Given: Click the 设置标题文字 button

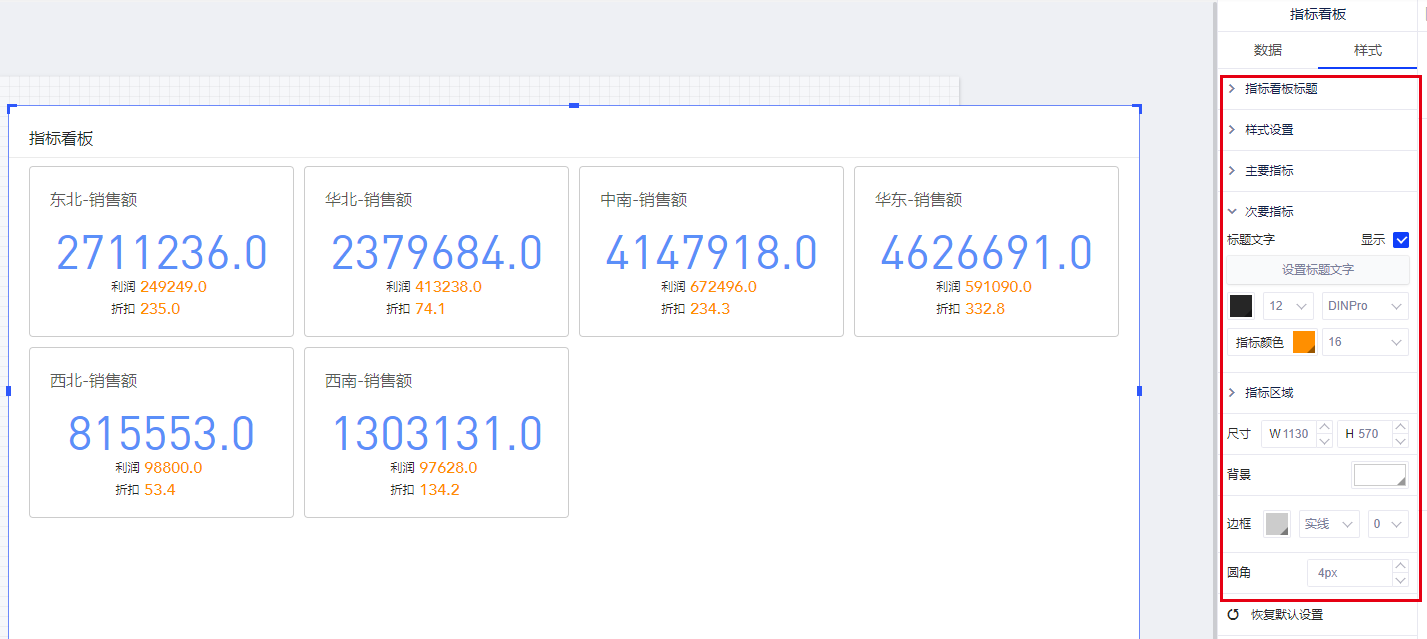Looking at the screenshot, I should click(1317, 270).
